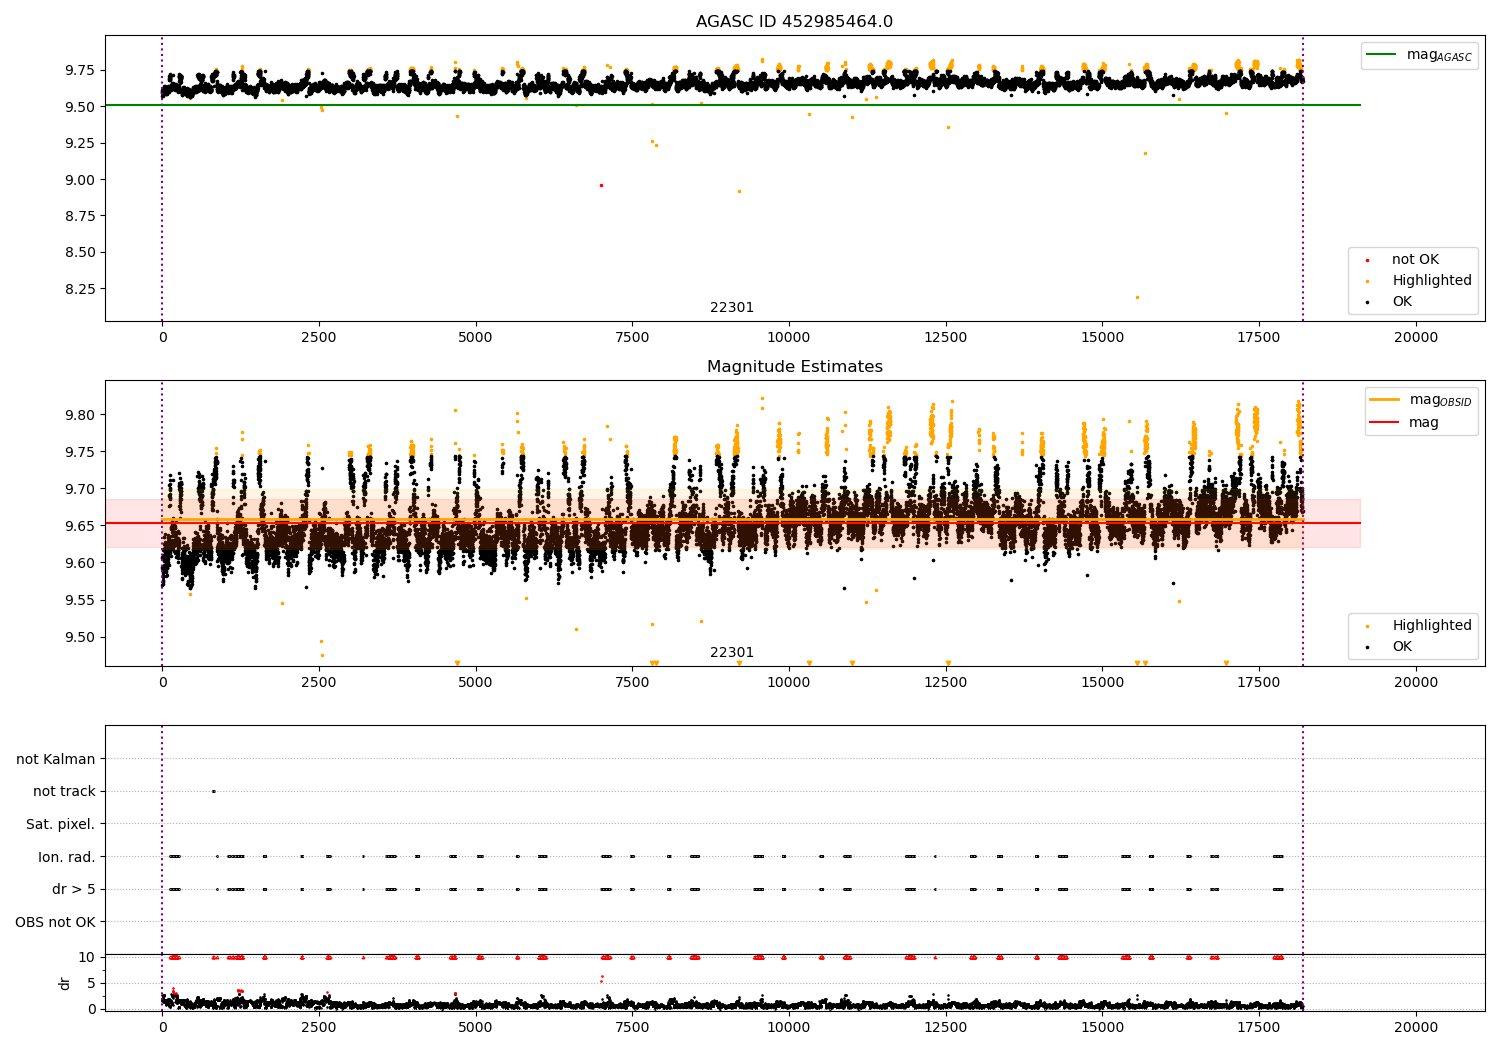Click red 'not OK' legend marker in top plot
This screenshot has height=1050, width=1500.
point(1367,260)
